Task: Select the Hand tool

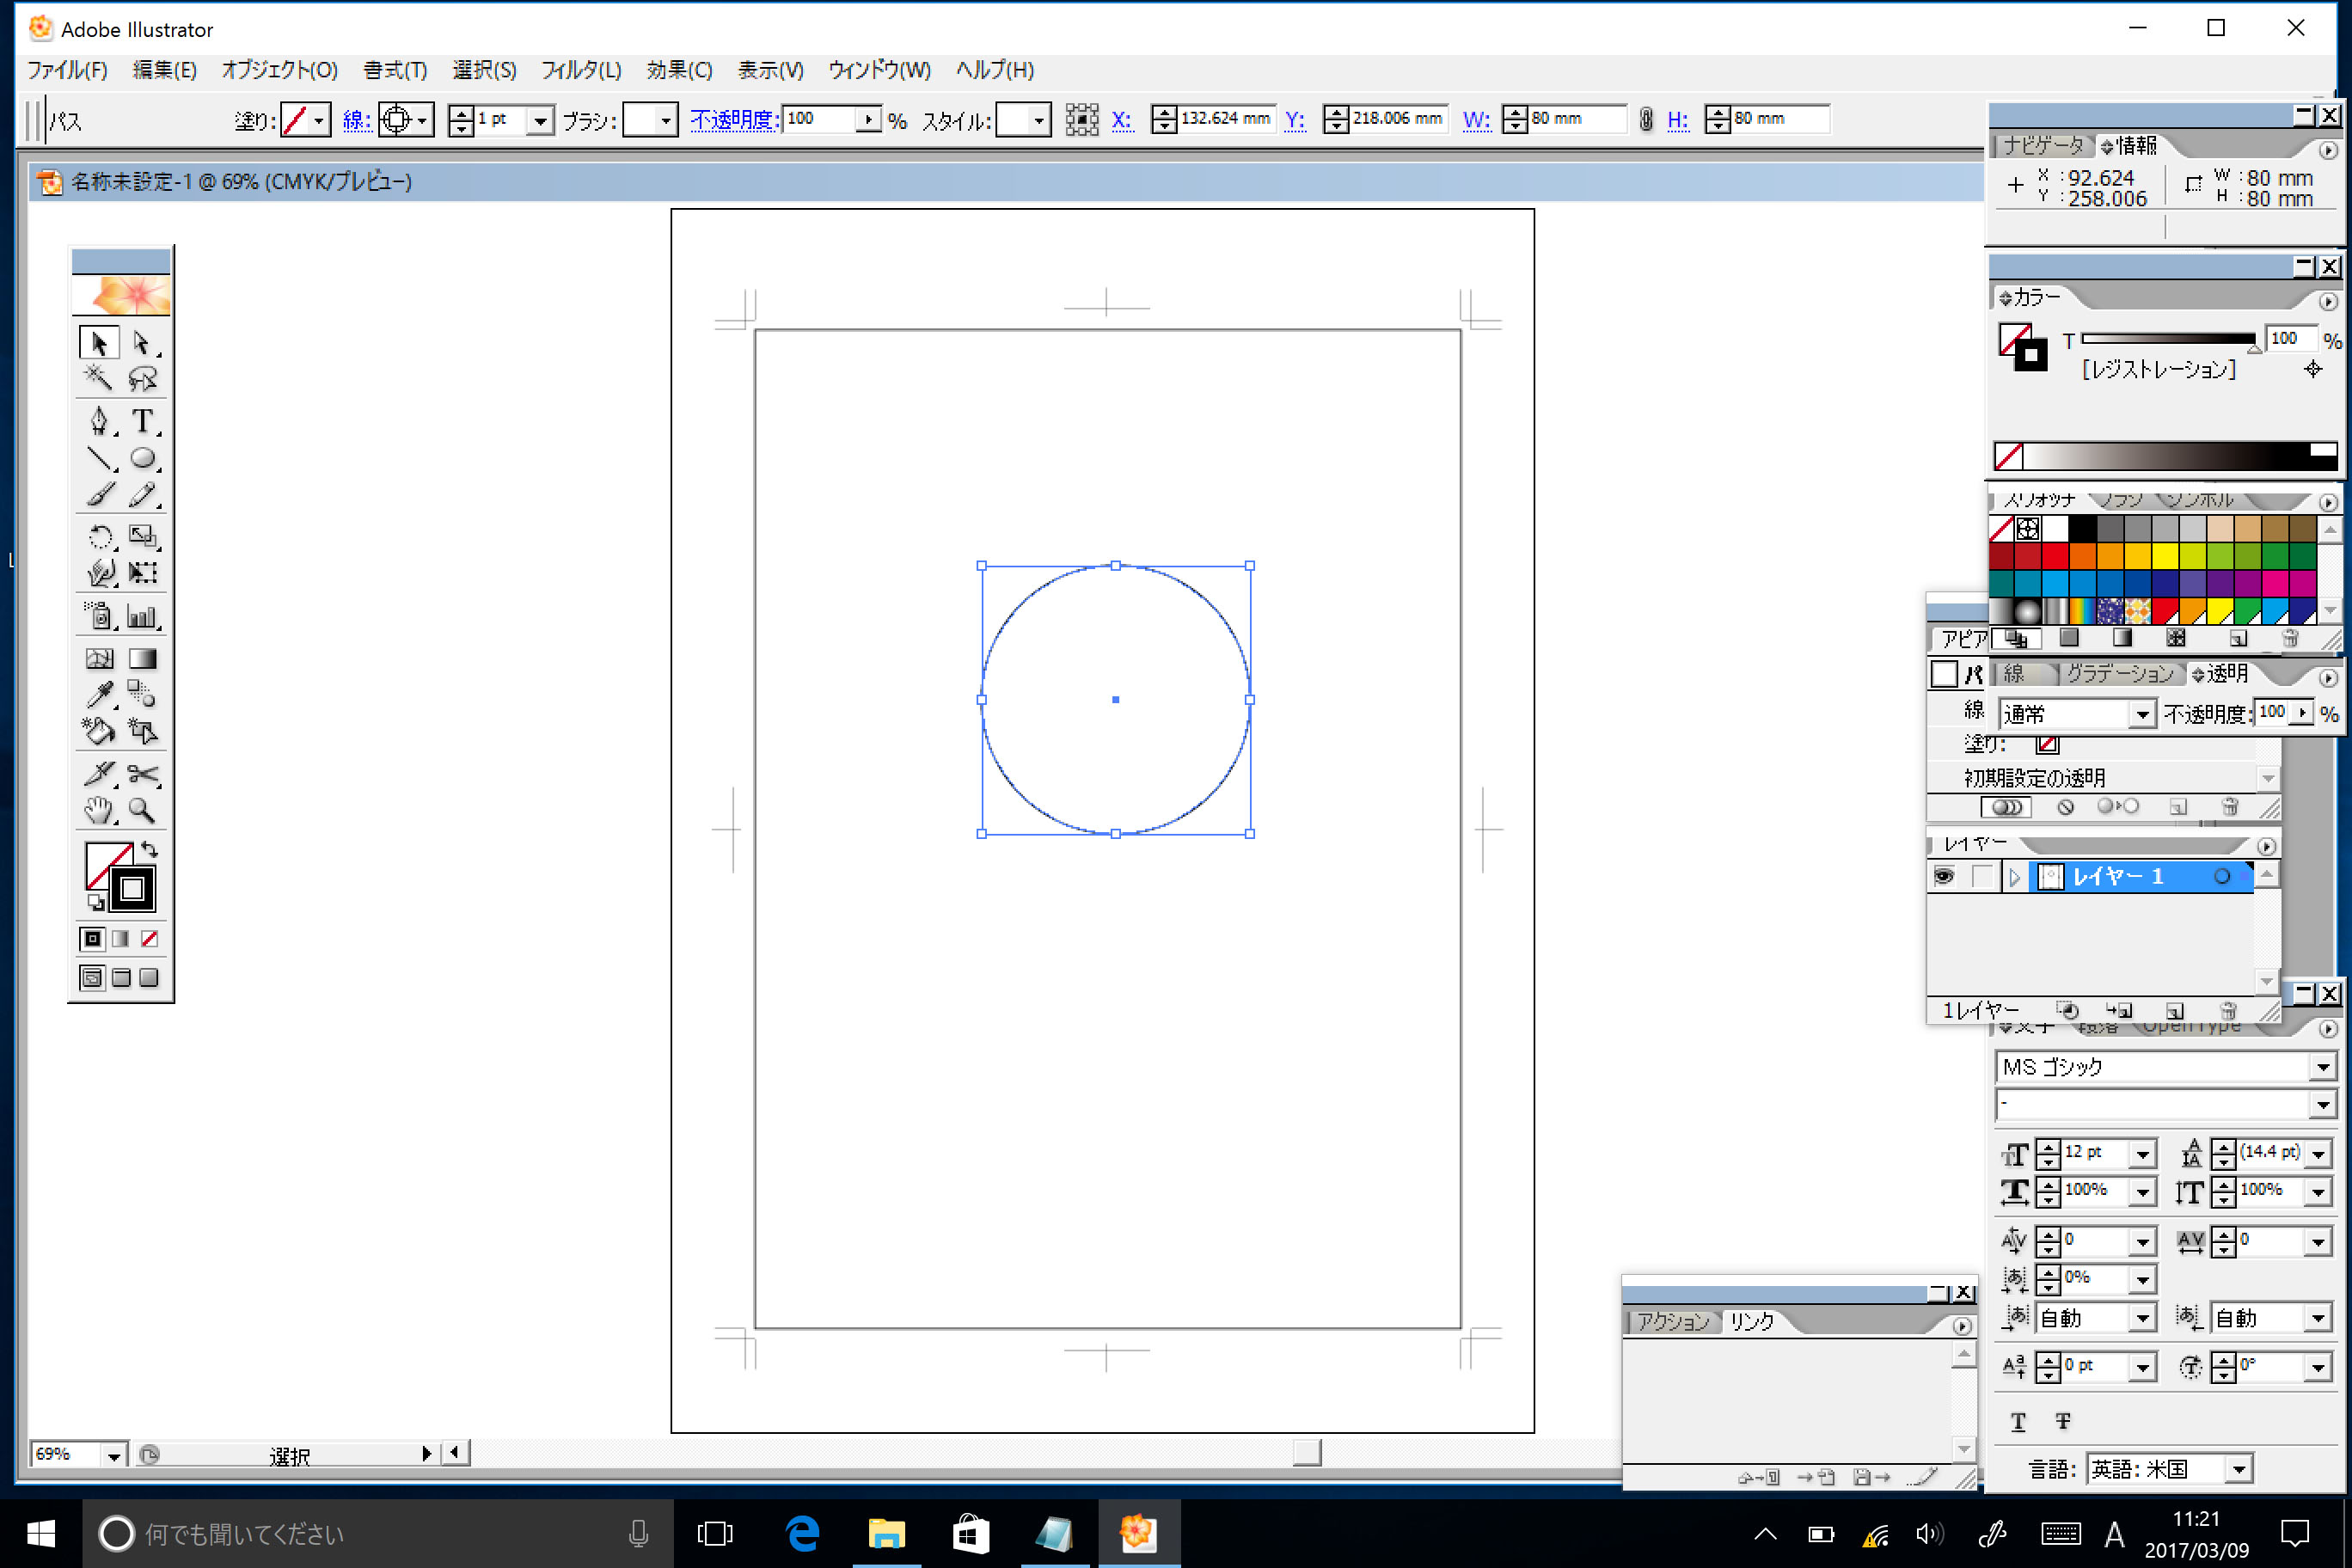Action: [x=98, y=811]
